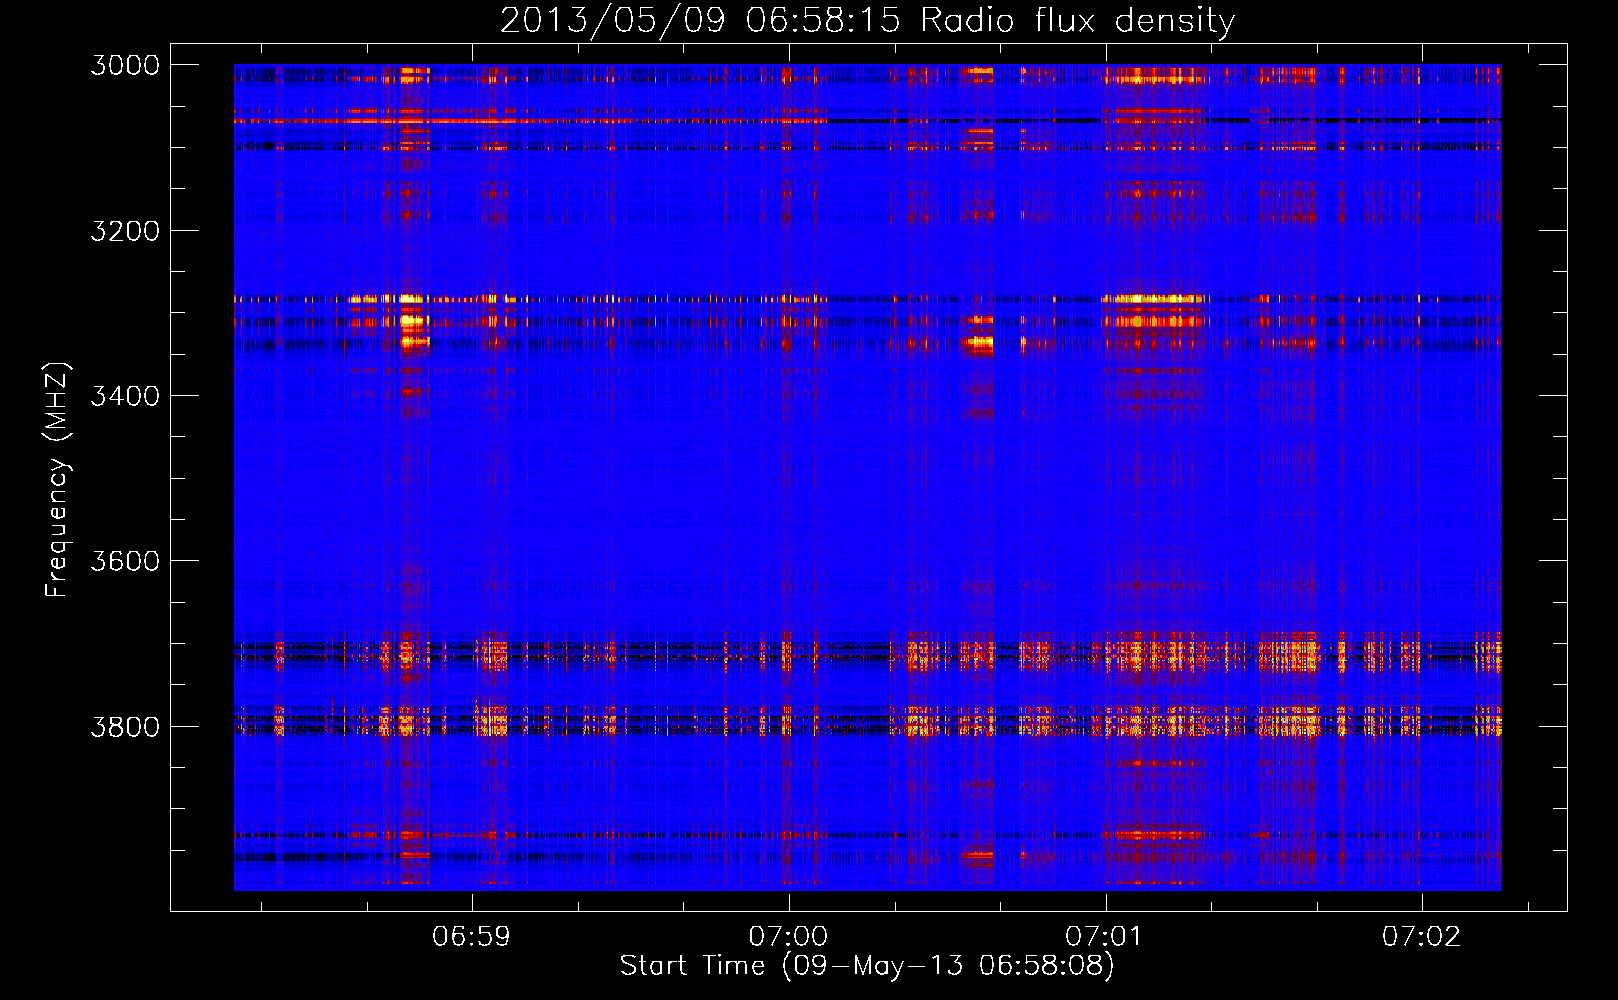Click the 'Start Time (09-May-13 06:58:08)' label
Image resolution: width=1618 pixels, height=1000 pixels.
867,966
